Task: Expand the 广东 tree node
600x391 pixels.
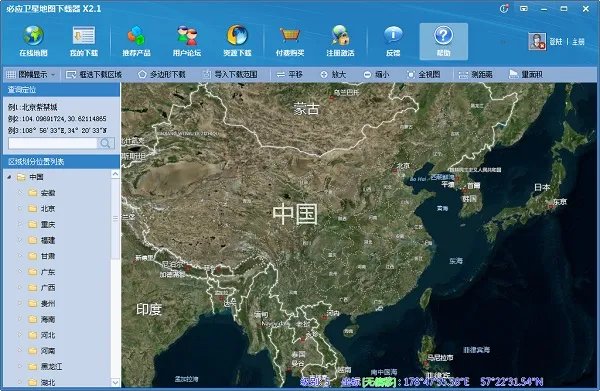Action: click(20, 272)
